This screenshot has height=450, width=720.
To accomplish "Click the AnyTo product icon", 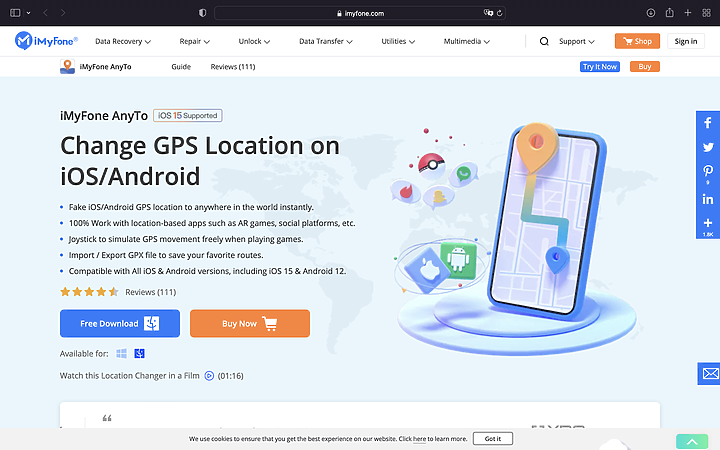I will click(68, 67).
